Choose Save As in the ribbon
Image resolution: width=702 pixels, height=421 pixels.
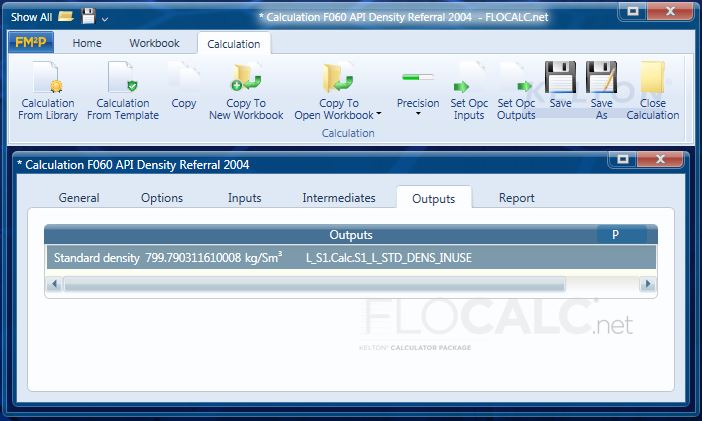tap(601, 91)
